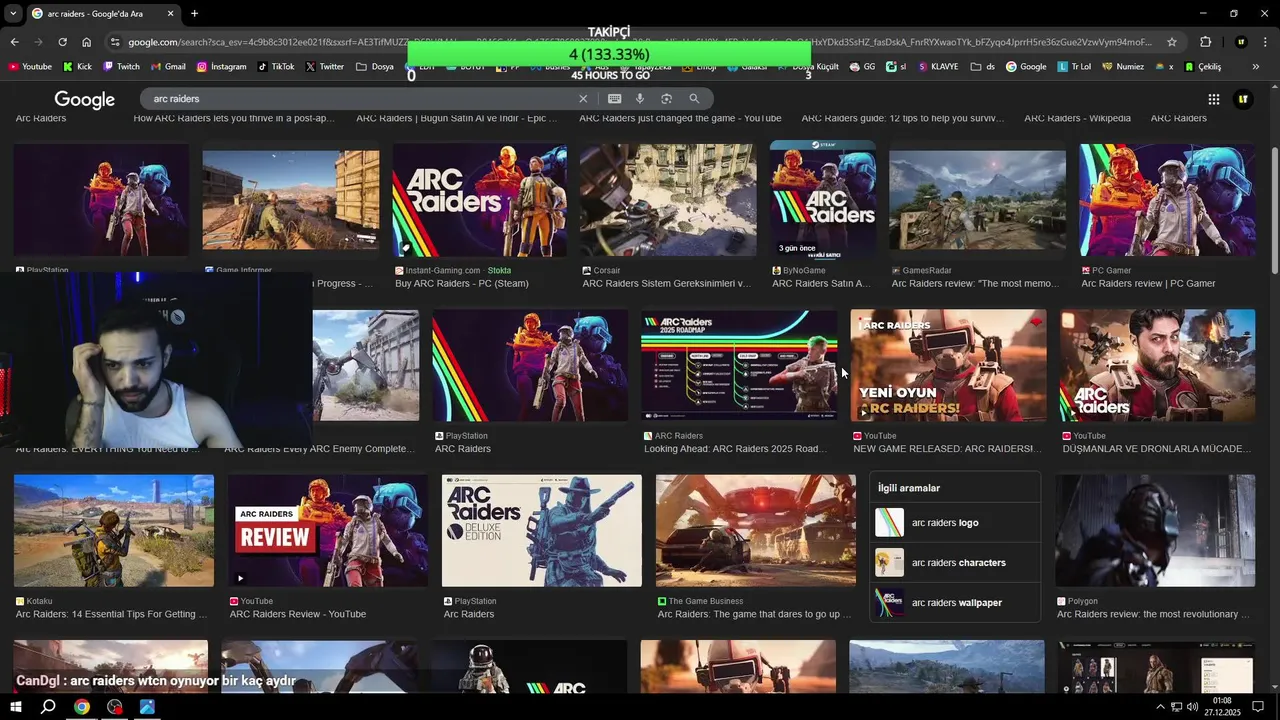
Task: Click 'Looking Ahead: ARC Raiders 2025 Road...' caption
Action: 735,449
